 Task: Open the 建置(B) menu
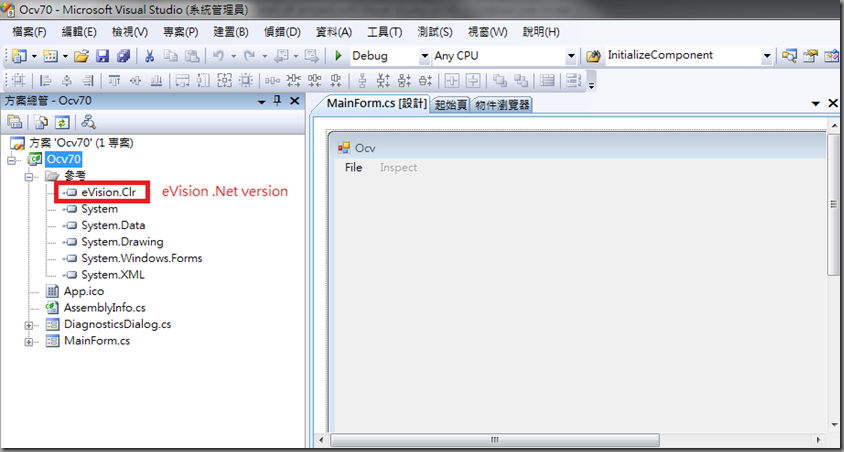231,32
